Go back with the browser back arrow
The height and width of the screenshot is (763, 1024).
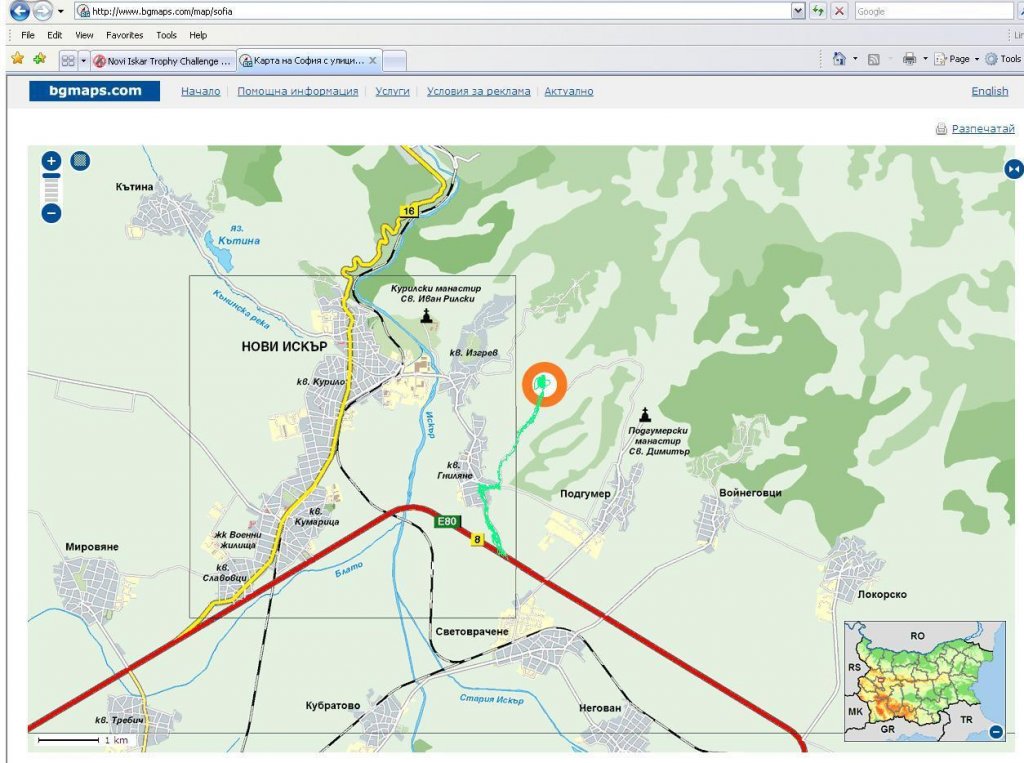[x=20, y=10]
